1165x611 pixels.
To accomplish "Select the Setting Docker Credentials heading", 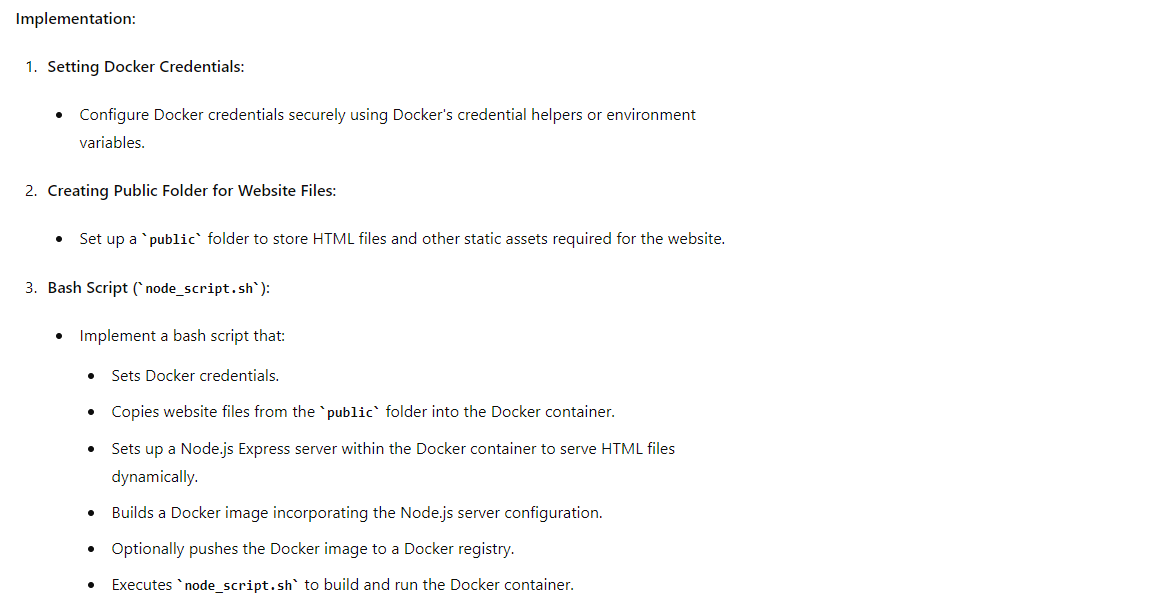I will point(146,66).
